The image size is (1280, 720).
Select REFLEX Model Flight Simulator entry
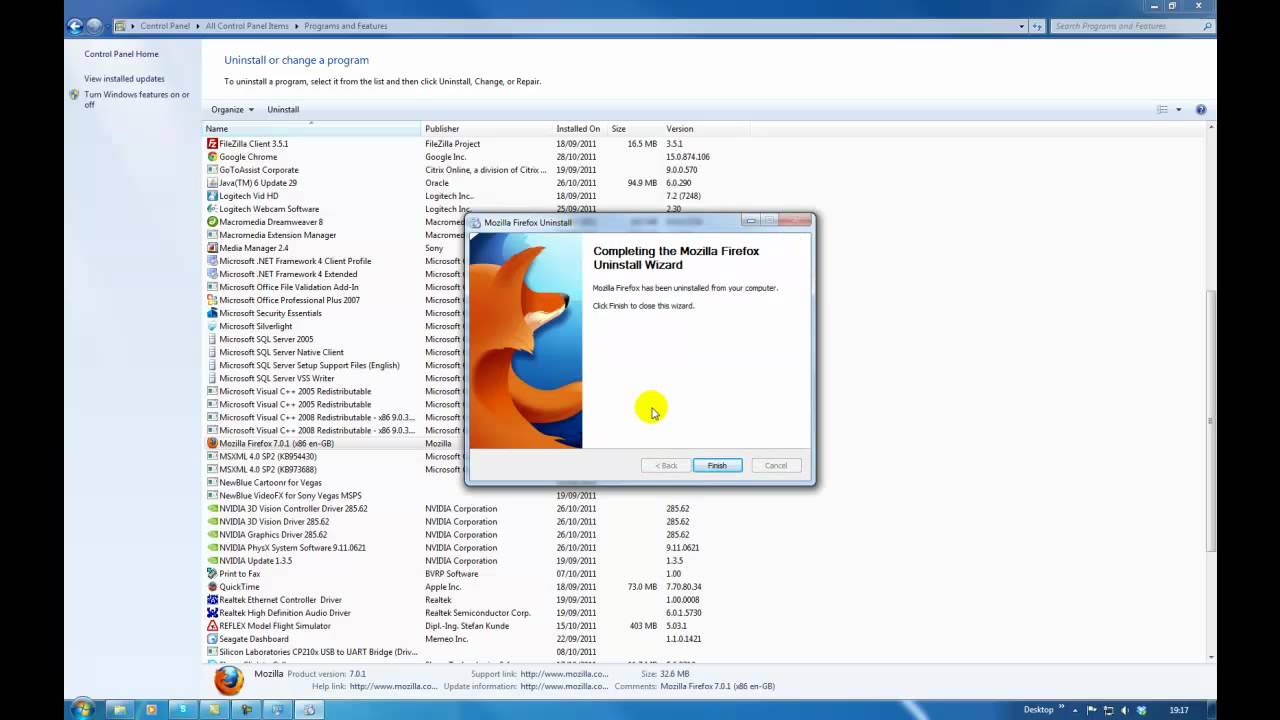coord(274,626)
